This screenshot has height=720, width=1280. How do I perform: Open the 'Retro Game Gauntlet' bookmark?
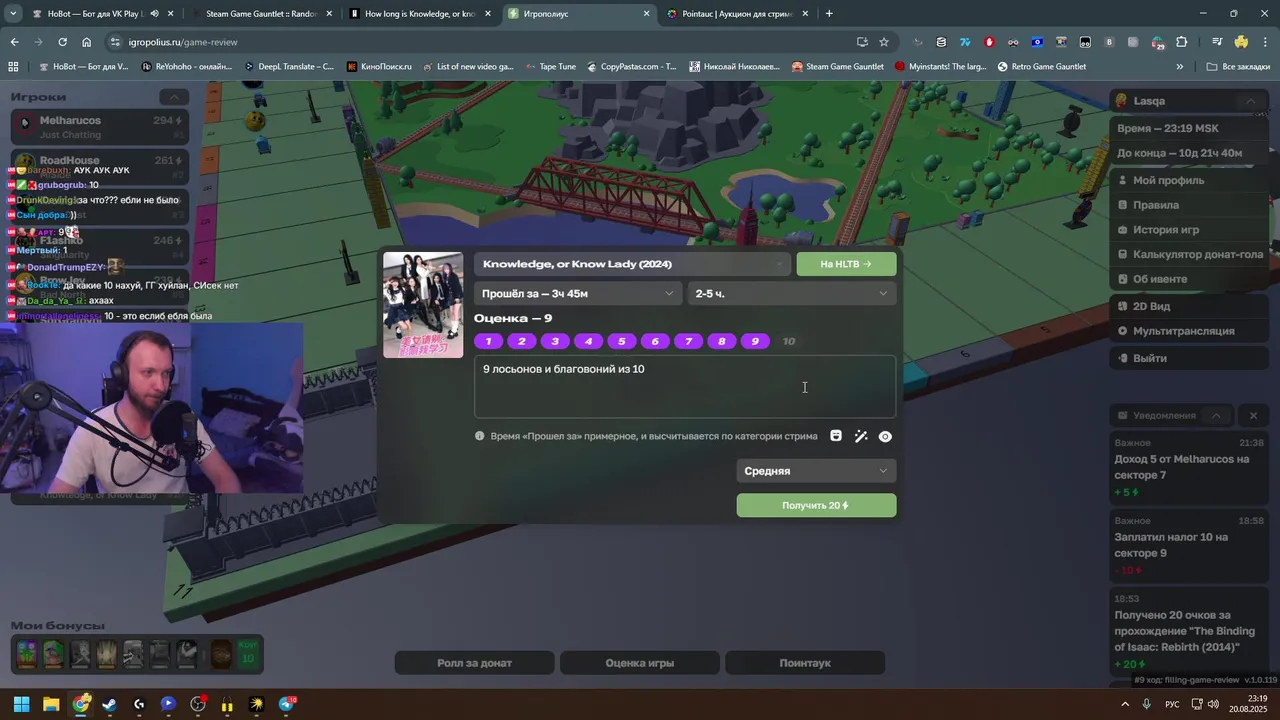click(x=1041, y=67)
